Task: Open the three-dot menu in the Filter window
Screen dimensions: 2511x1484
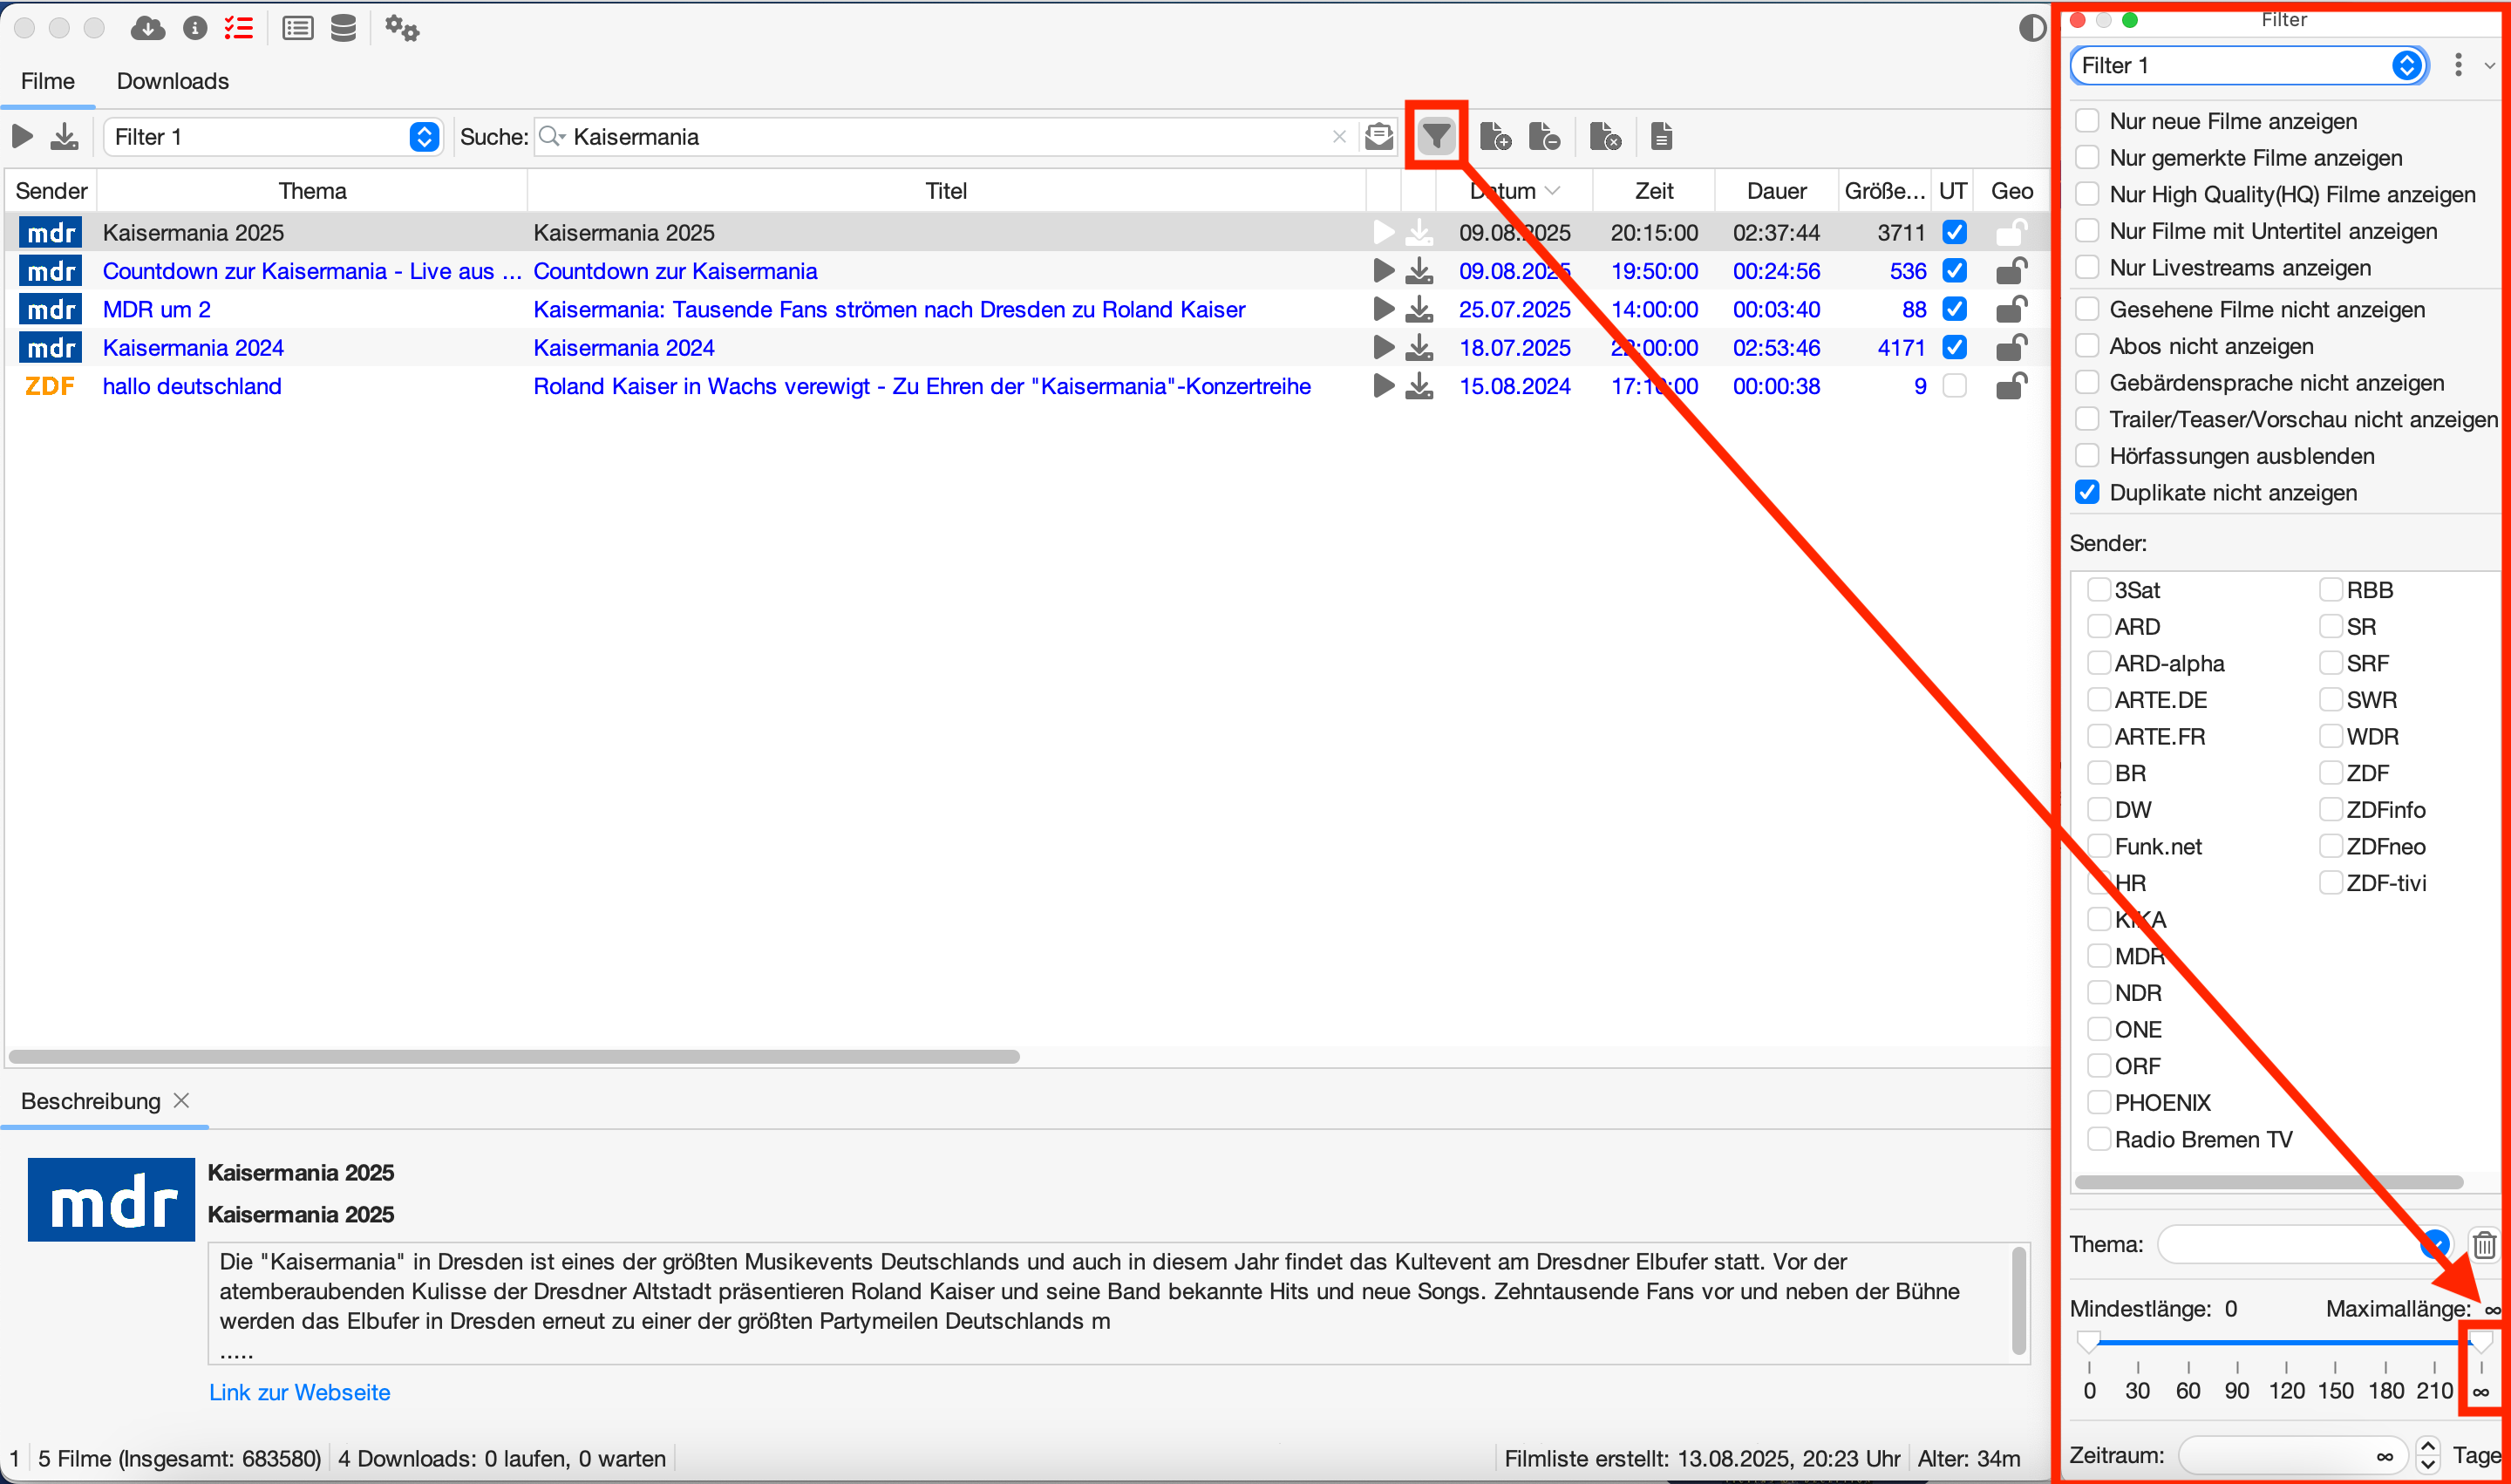Action: (x=2458, y=65)
